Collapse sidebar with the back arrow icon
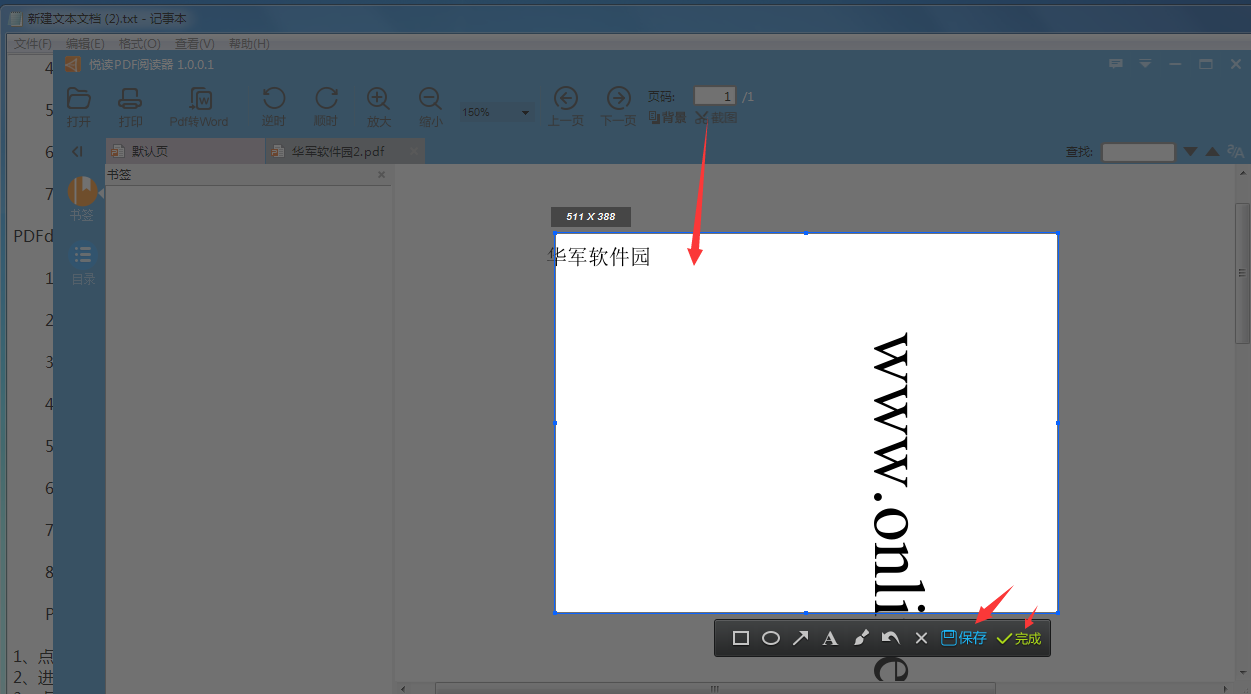Image resolution: width=1251 pixels, height=694 pixels. pyautogui.click(x=77, y=151)
